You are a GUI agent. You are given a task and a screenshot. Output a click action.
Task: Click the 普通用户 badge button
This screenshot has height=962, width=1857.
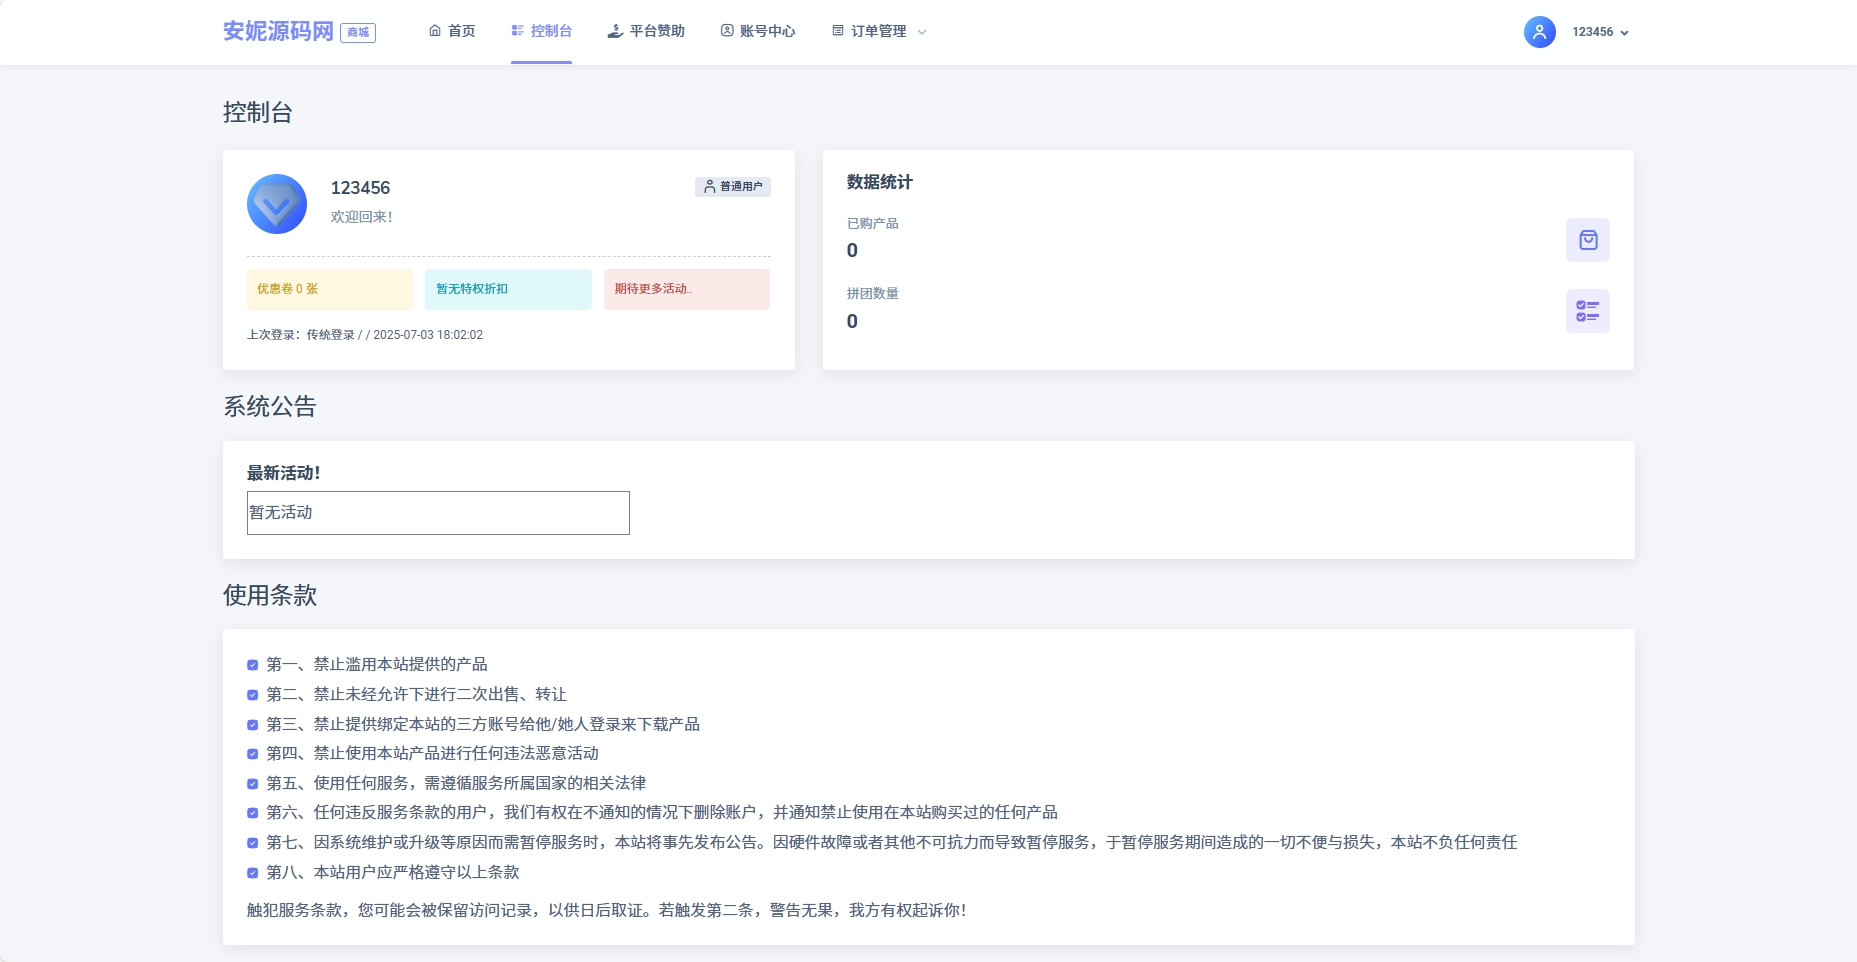click(x=733, y=186)
